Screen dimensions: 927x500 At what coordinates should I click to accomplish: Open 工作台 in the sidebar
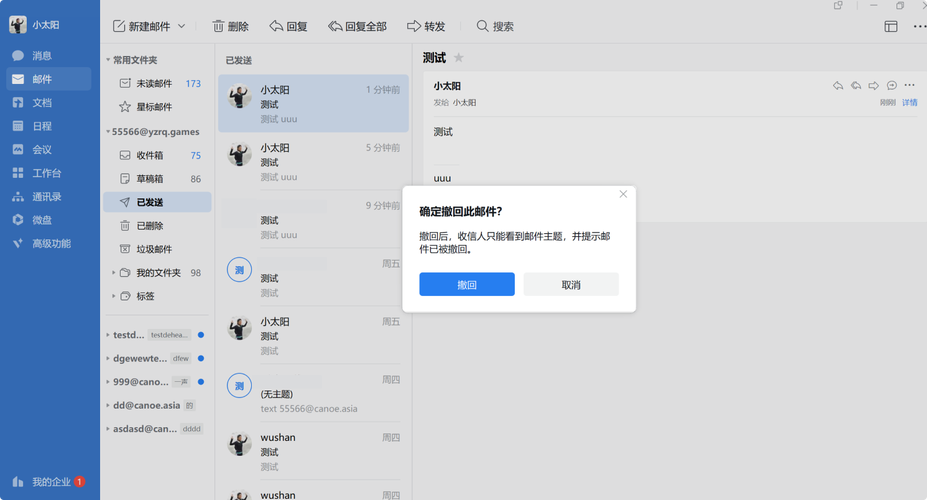click(x=48, y=173)
